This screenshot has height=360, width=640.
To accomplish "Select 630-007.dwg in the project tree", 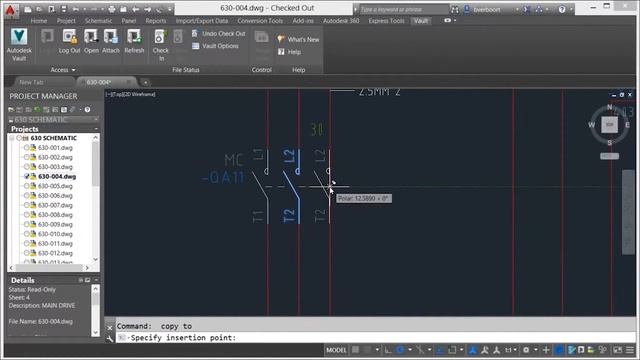I will click(x=55, y=205).
